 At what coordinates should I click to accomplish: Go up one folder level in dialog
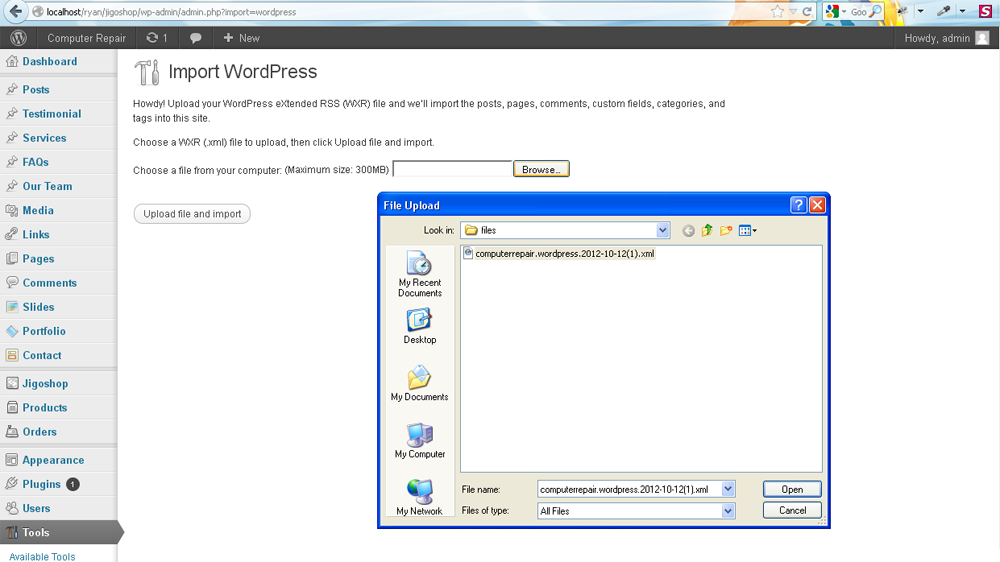point(707,231)
